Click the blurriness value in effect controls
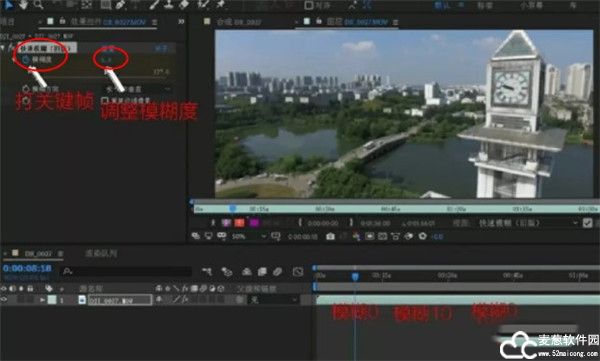This screenshot has width=600, height=361. pos(107,59)
